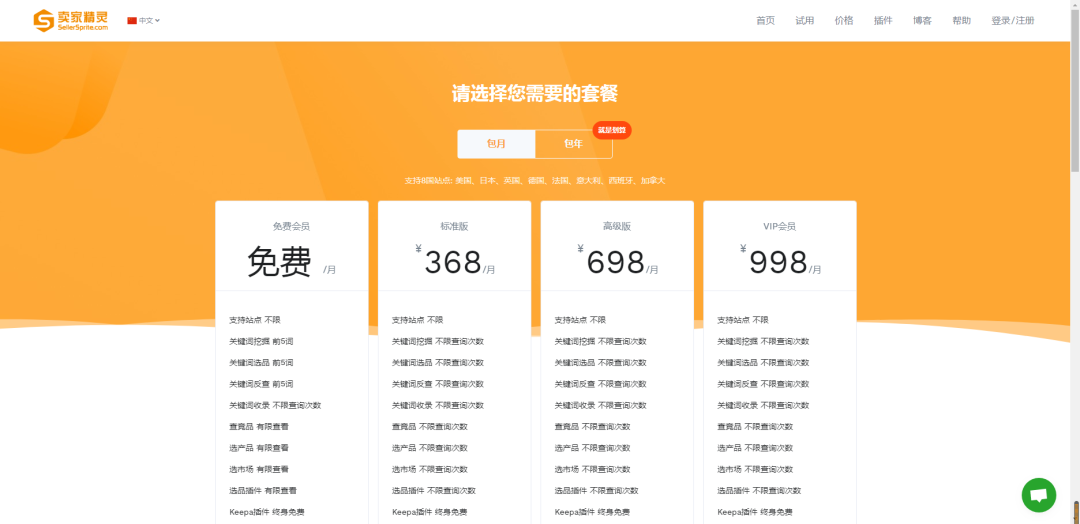Click the 免费 price text

(279, 262)
